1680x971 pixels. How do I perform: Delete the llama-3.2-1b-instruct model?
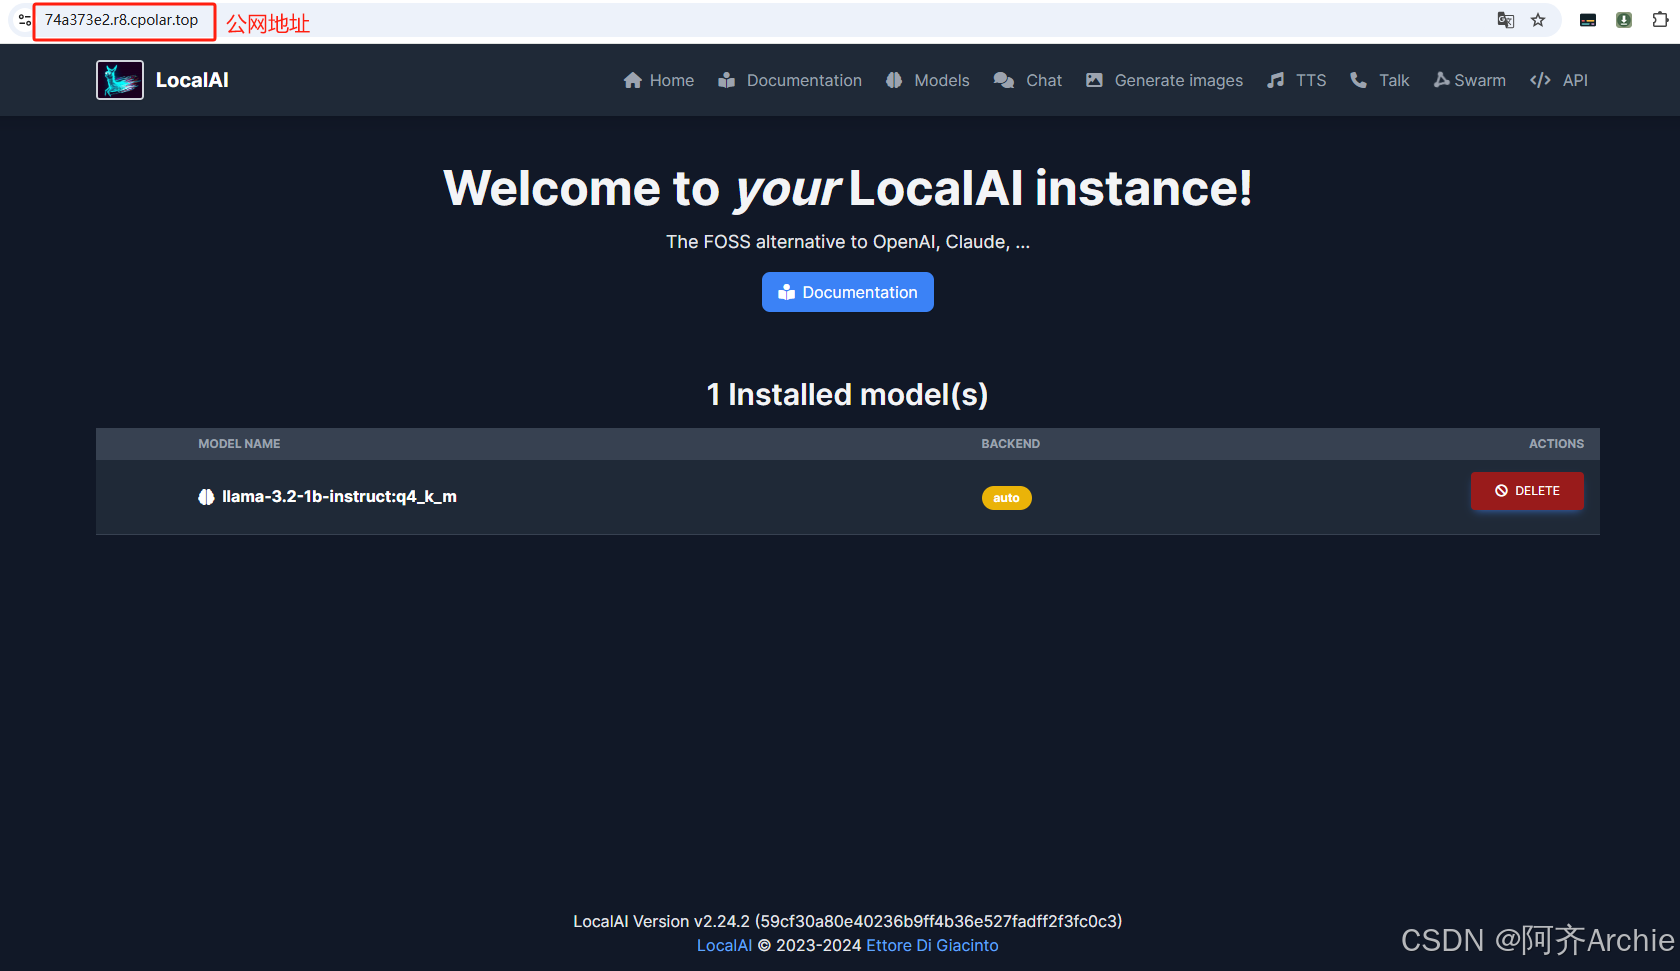[1527, 491]
